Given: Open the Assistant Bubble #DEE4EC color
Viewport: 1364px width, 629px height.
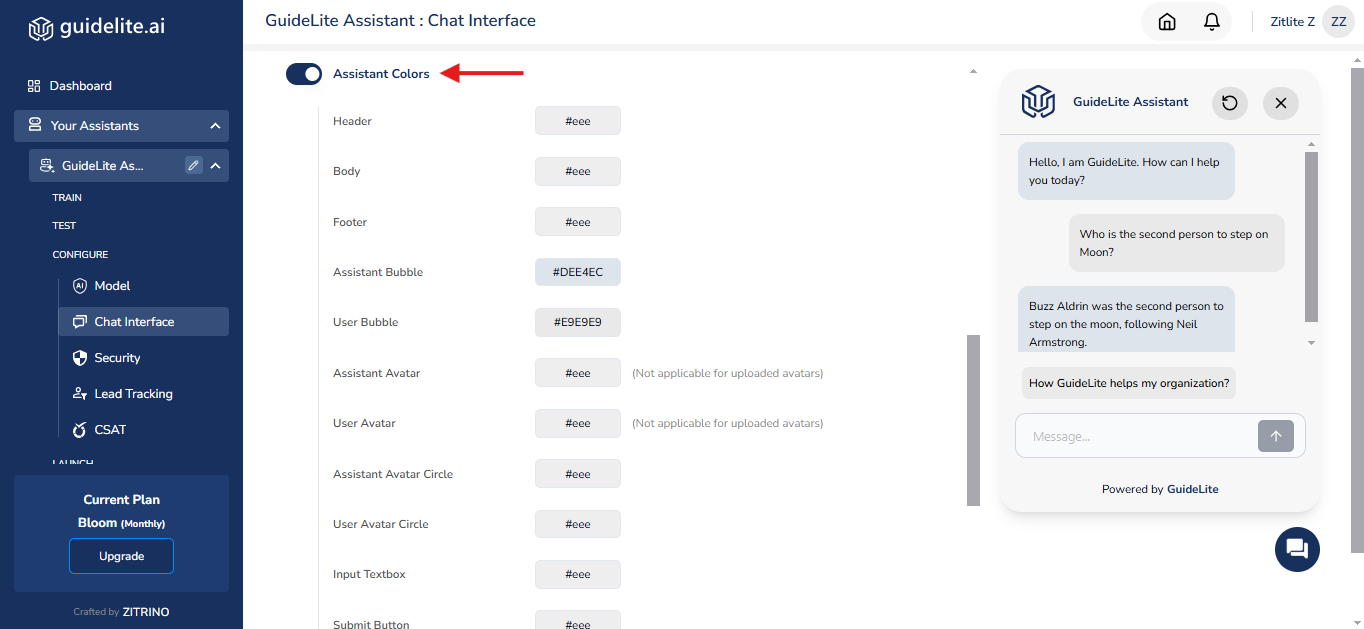Looking at the screenshot, I should tap(578, 272).
